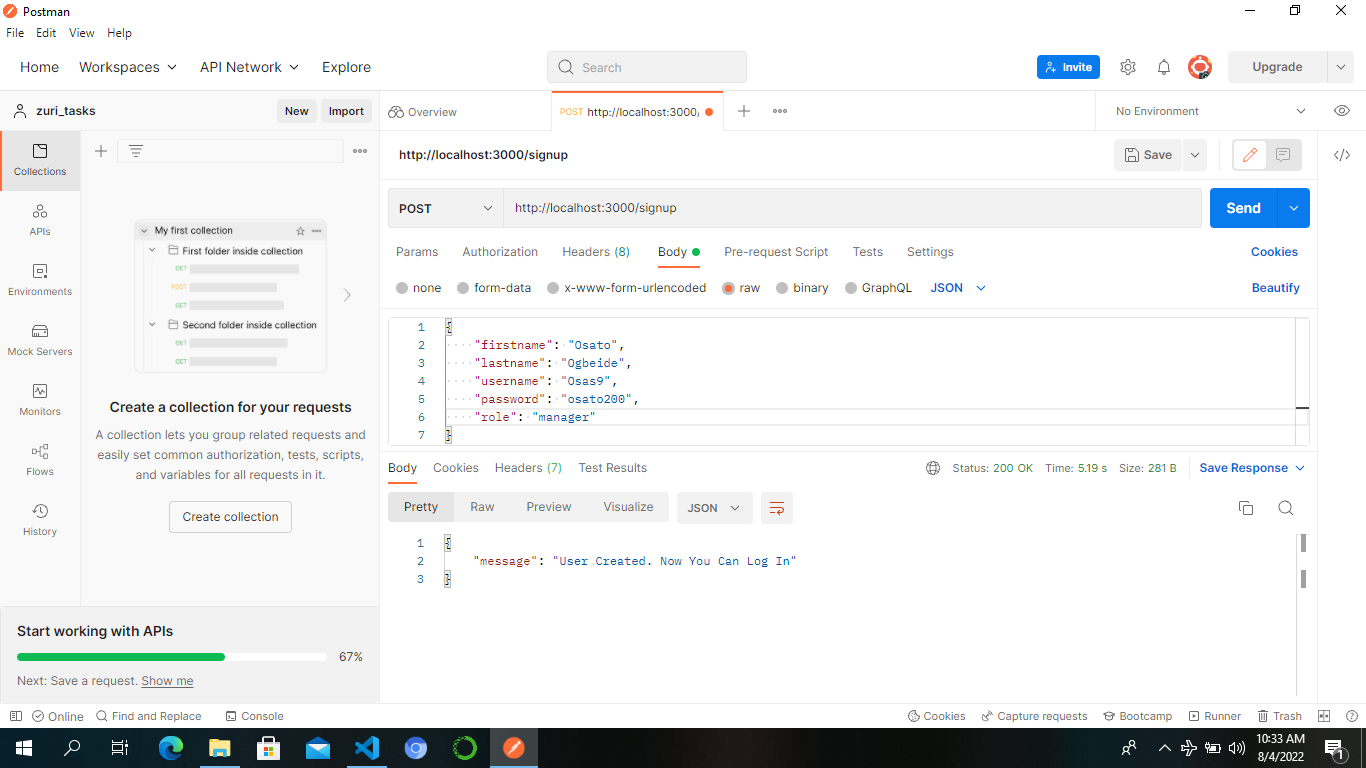Click the filter icon in collections search
The image size is (1366, 768).
tap(136, 151)
